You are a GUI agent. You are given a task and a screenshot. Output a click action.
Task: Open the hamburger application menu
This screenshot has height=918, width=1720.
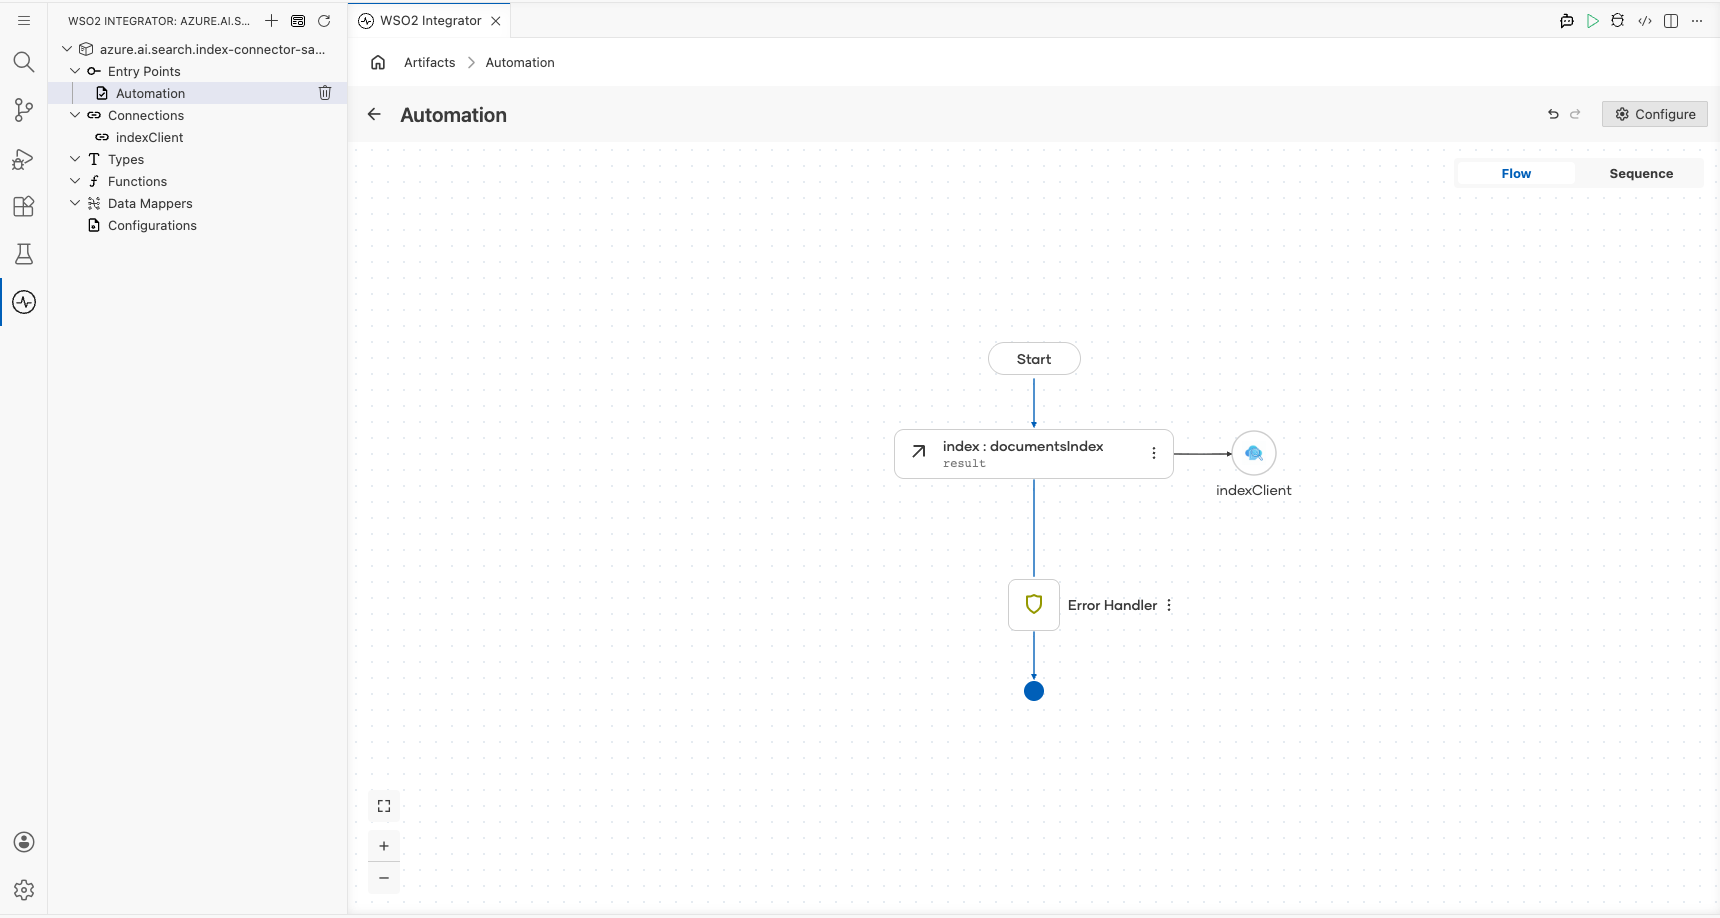coord(24,20)
